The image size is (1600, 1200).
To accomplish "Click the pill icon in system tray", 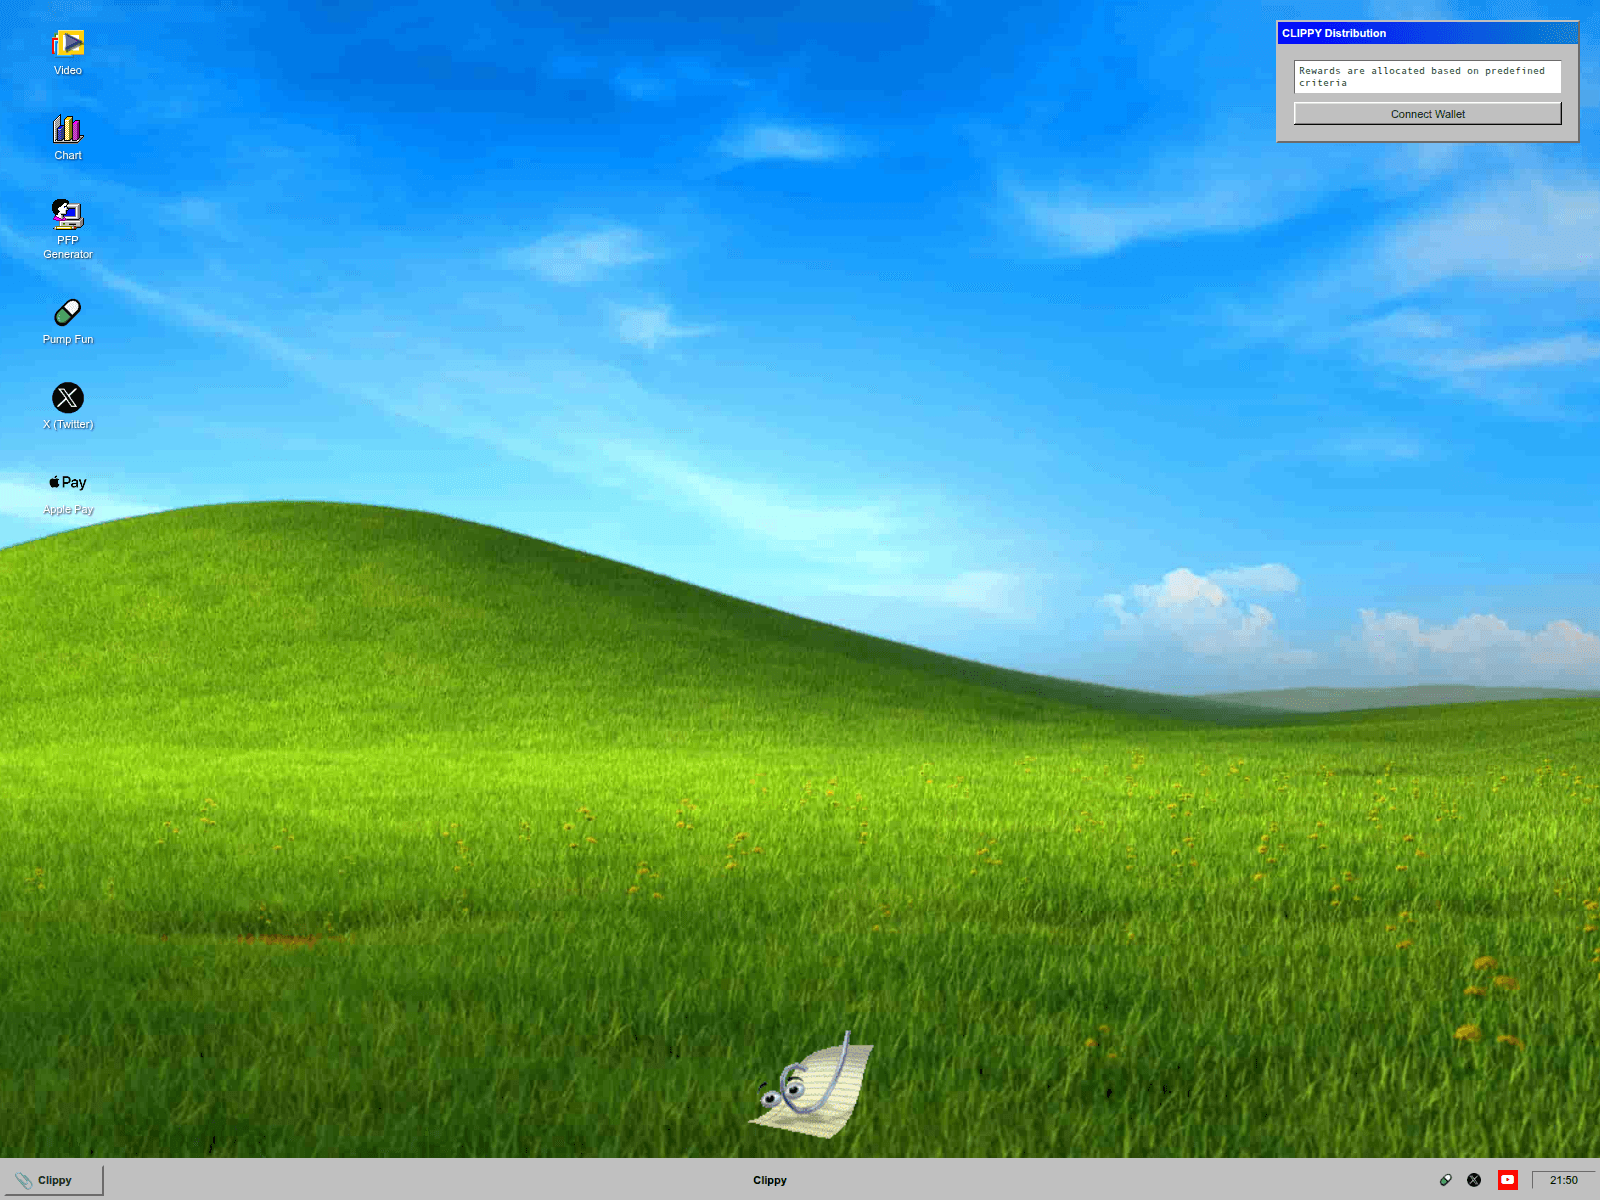I will [x=1445, y=1180].
